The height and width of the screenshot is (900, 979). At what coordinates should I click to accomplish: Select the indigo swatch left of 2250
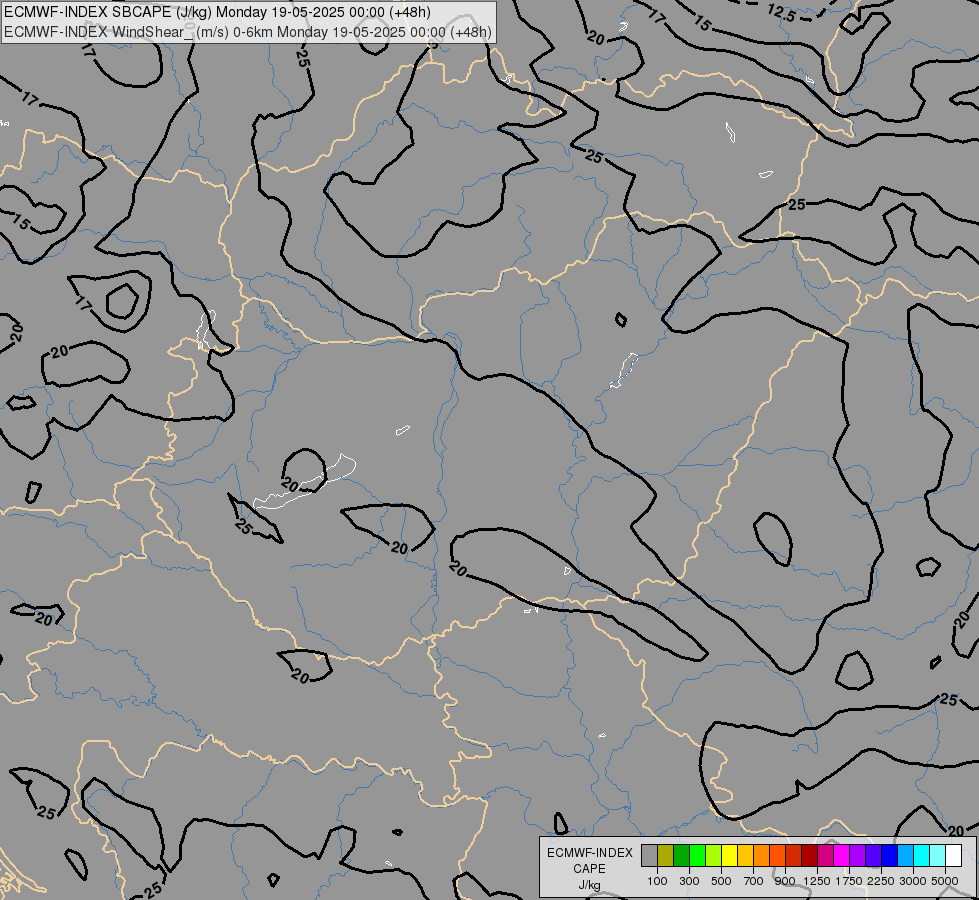tap(873, 855)
